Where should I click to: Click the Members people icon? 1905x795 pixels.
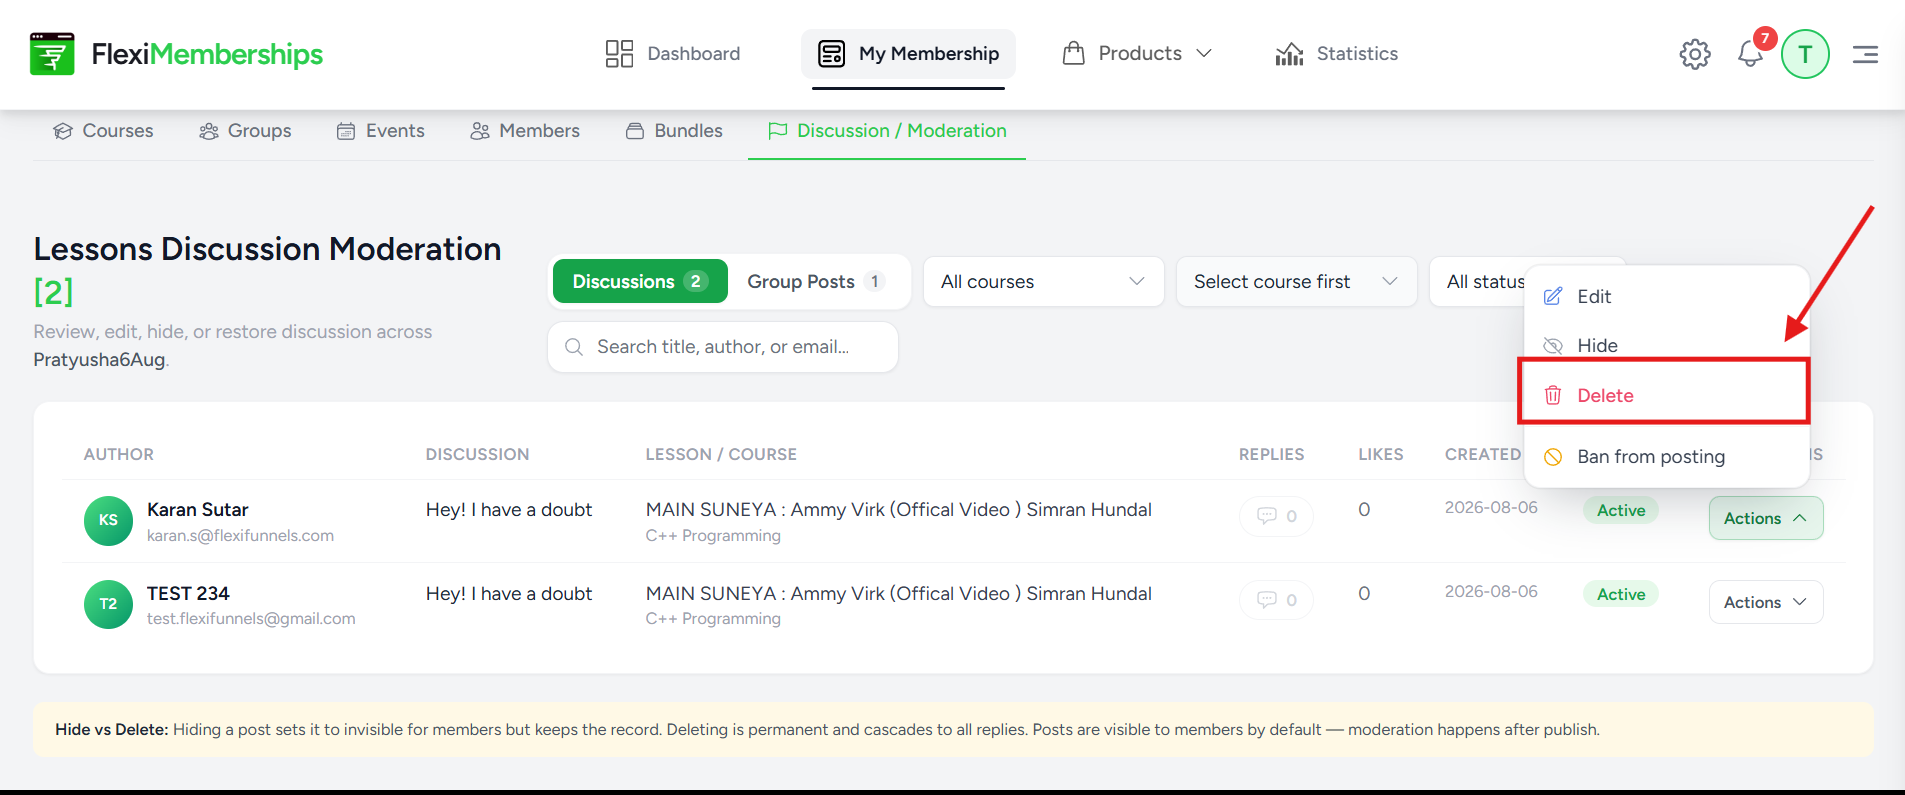tap(480, 131)
